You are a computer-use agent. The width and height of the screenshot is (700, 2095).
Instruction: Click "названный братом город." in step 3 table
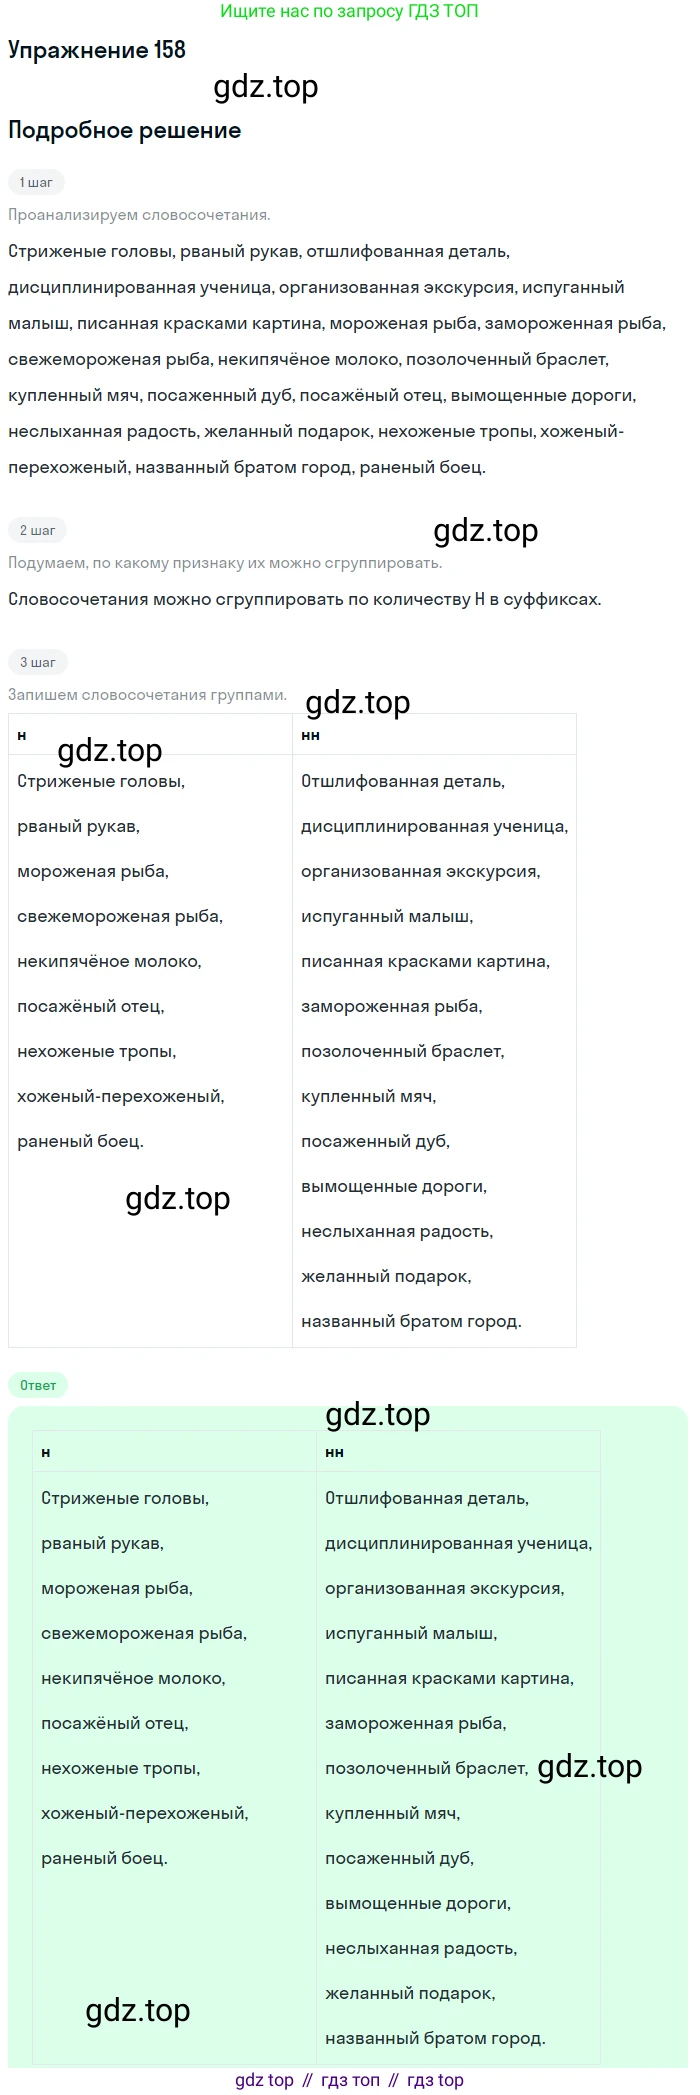pyautogui.click(x=411, y=1321)
